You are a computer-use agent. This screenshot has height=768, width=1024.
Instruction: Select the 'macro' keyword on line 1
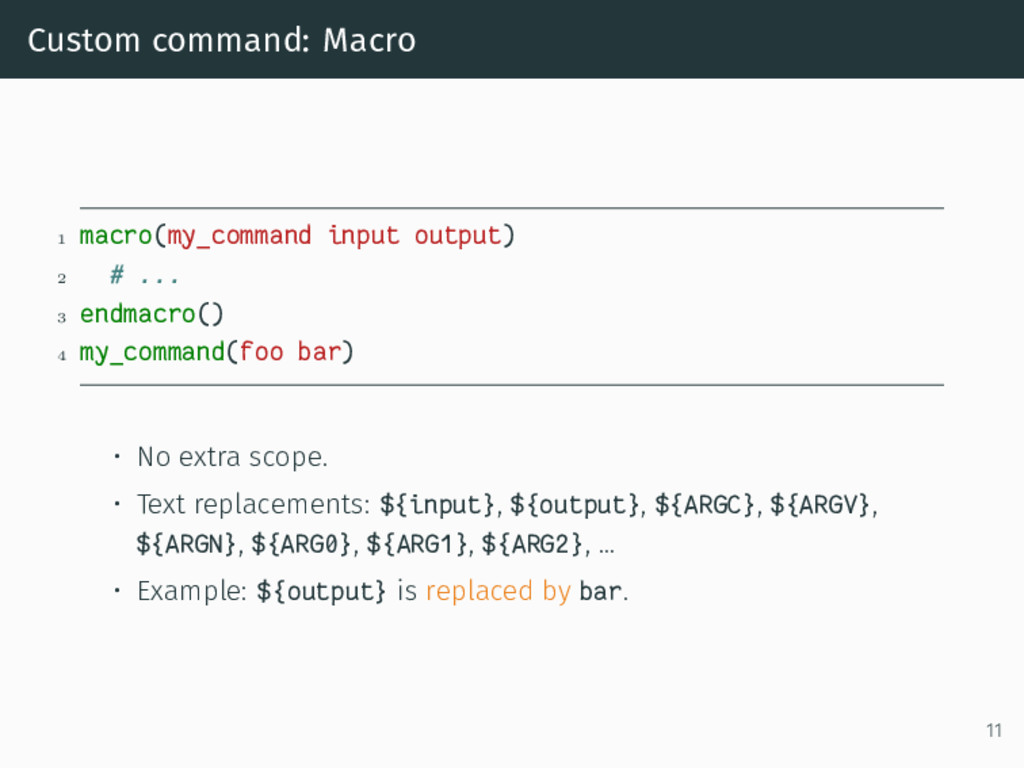116,235
